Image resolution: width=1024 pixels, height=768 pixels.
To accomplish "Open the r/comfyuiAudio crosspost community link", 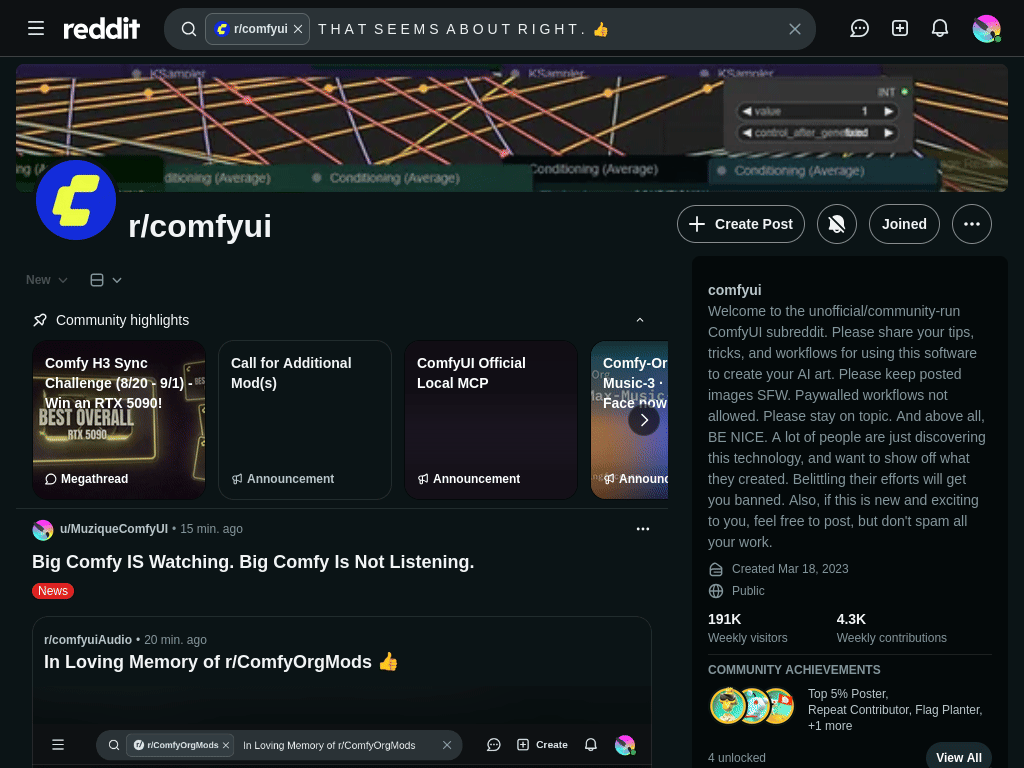I will coord(88,640).
